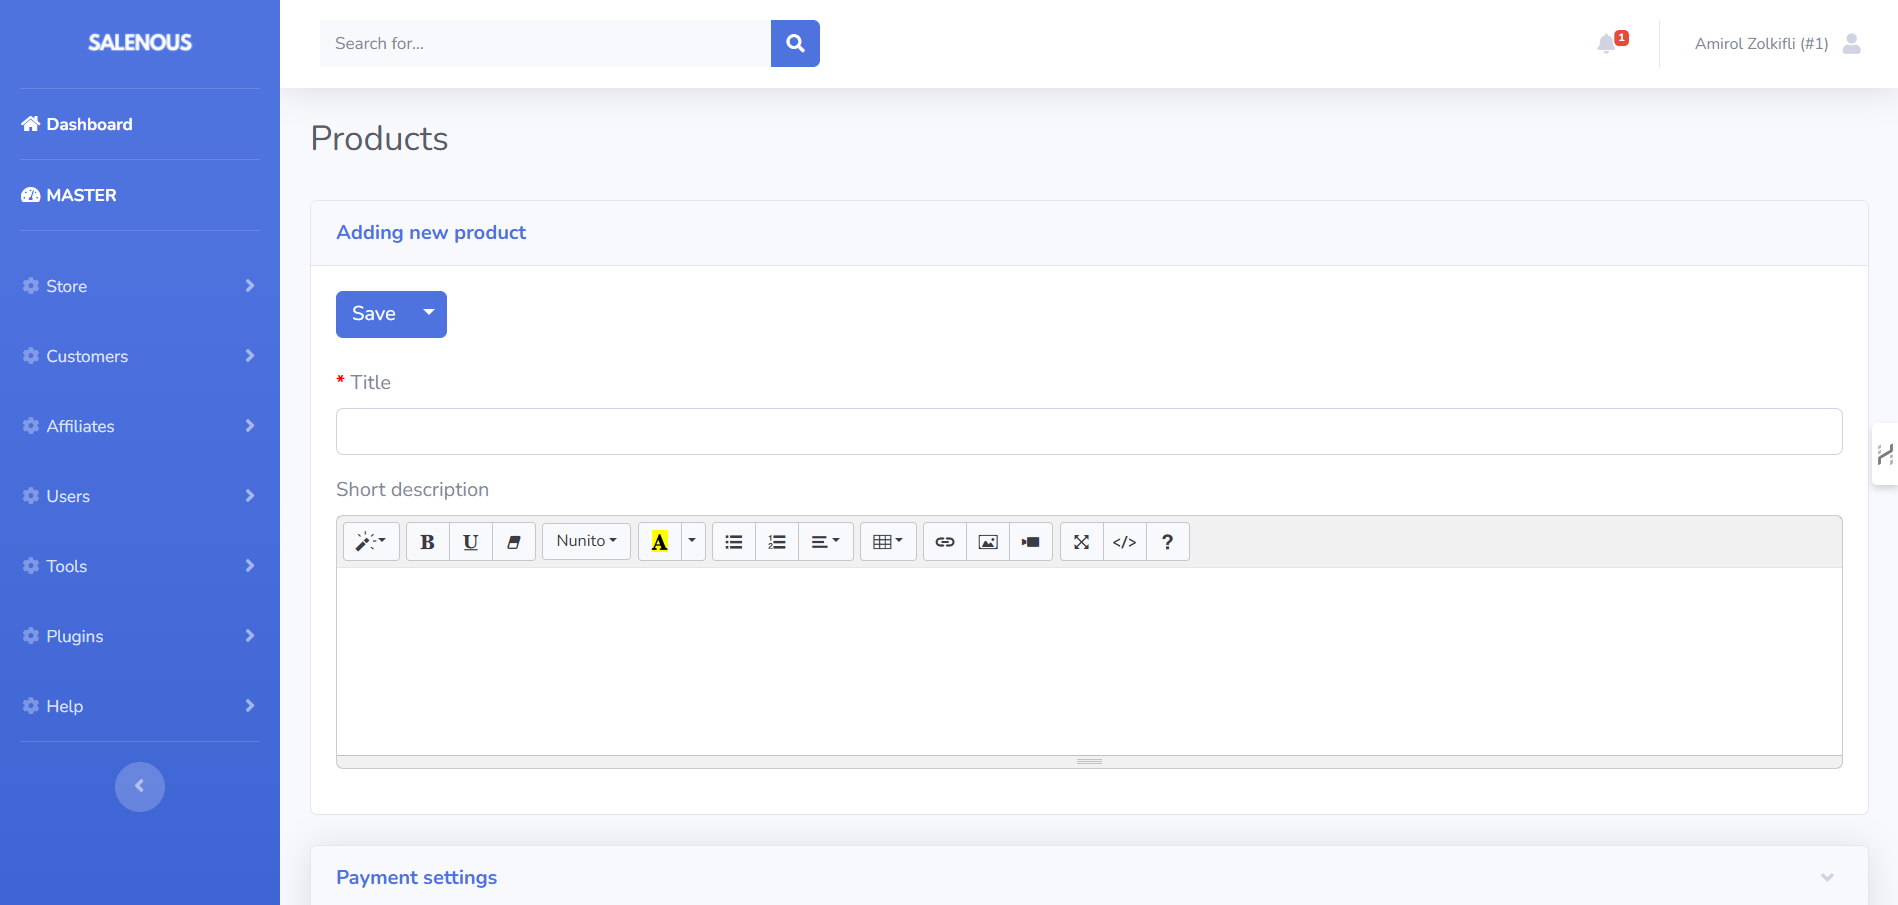The image size is (1898, 905).
Task: Open editor help with the question mark
Action: click(x=1167, y=542)
